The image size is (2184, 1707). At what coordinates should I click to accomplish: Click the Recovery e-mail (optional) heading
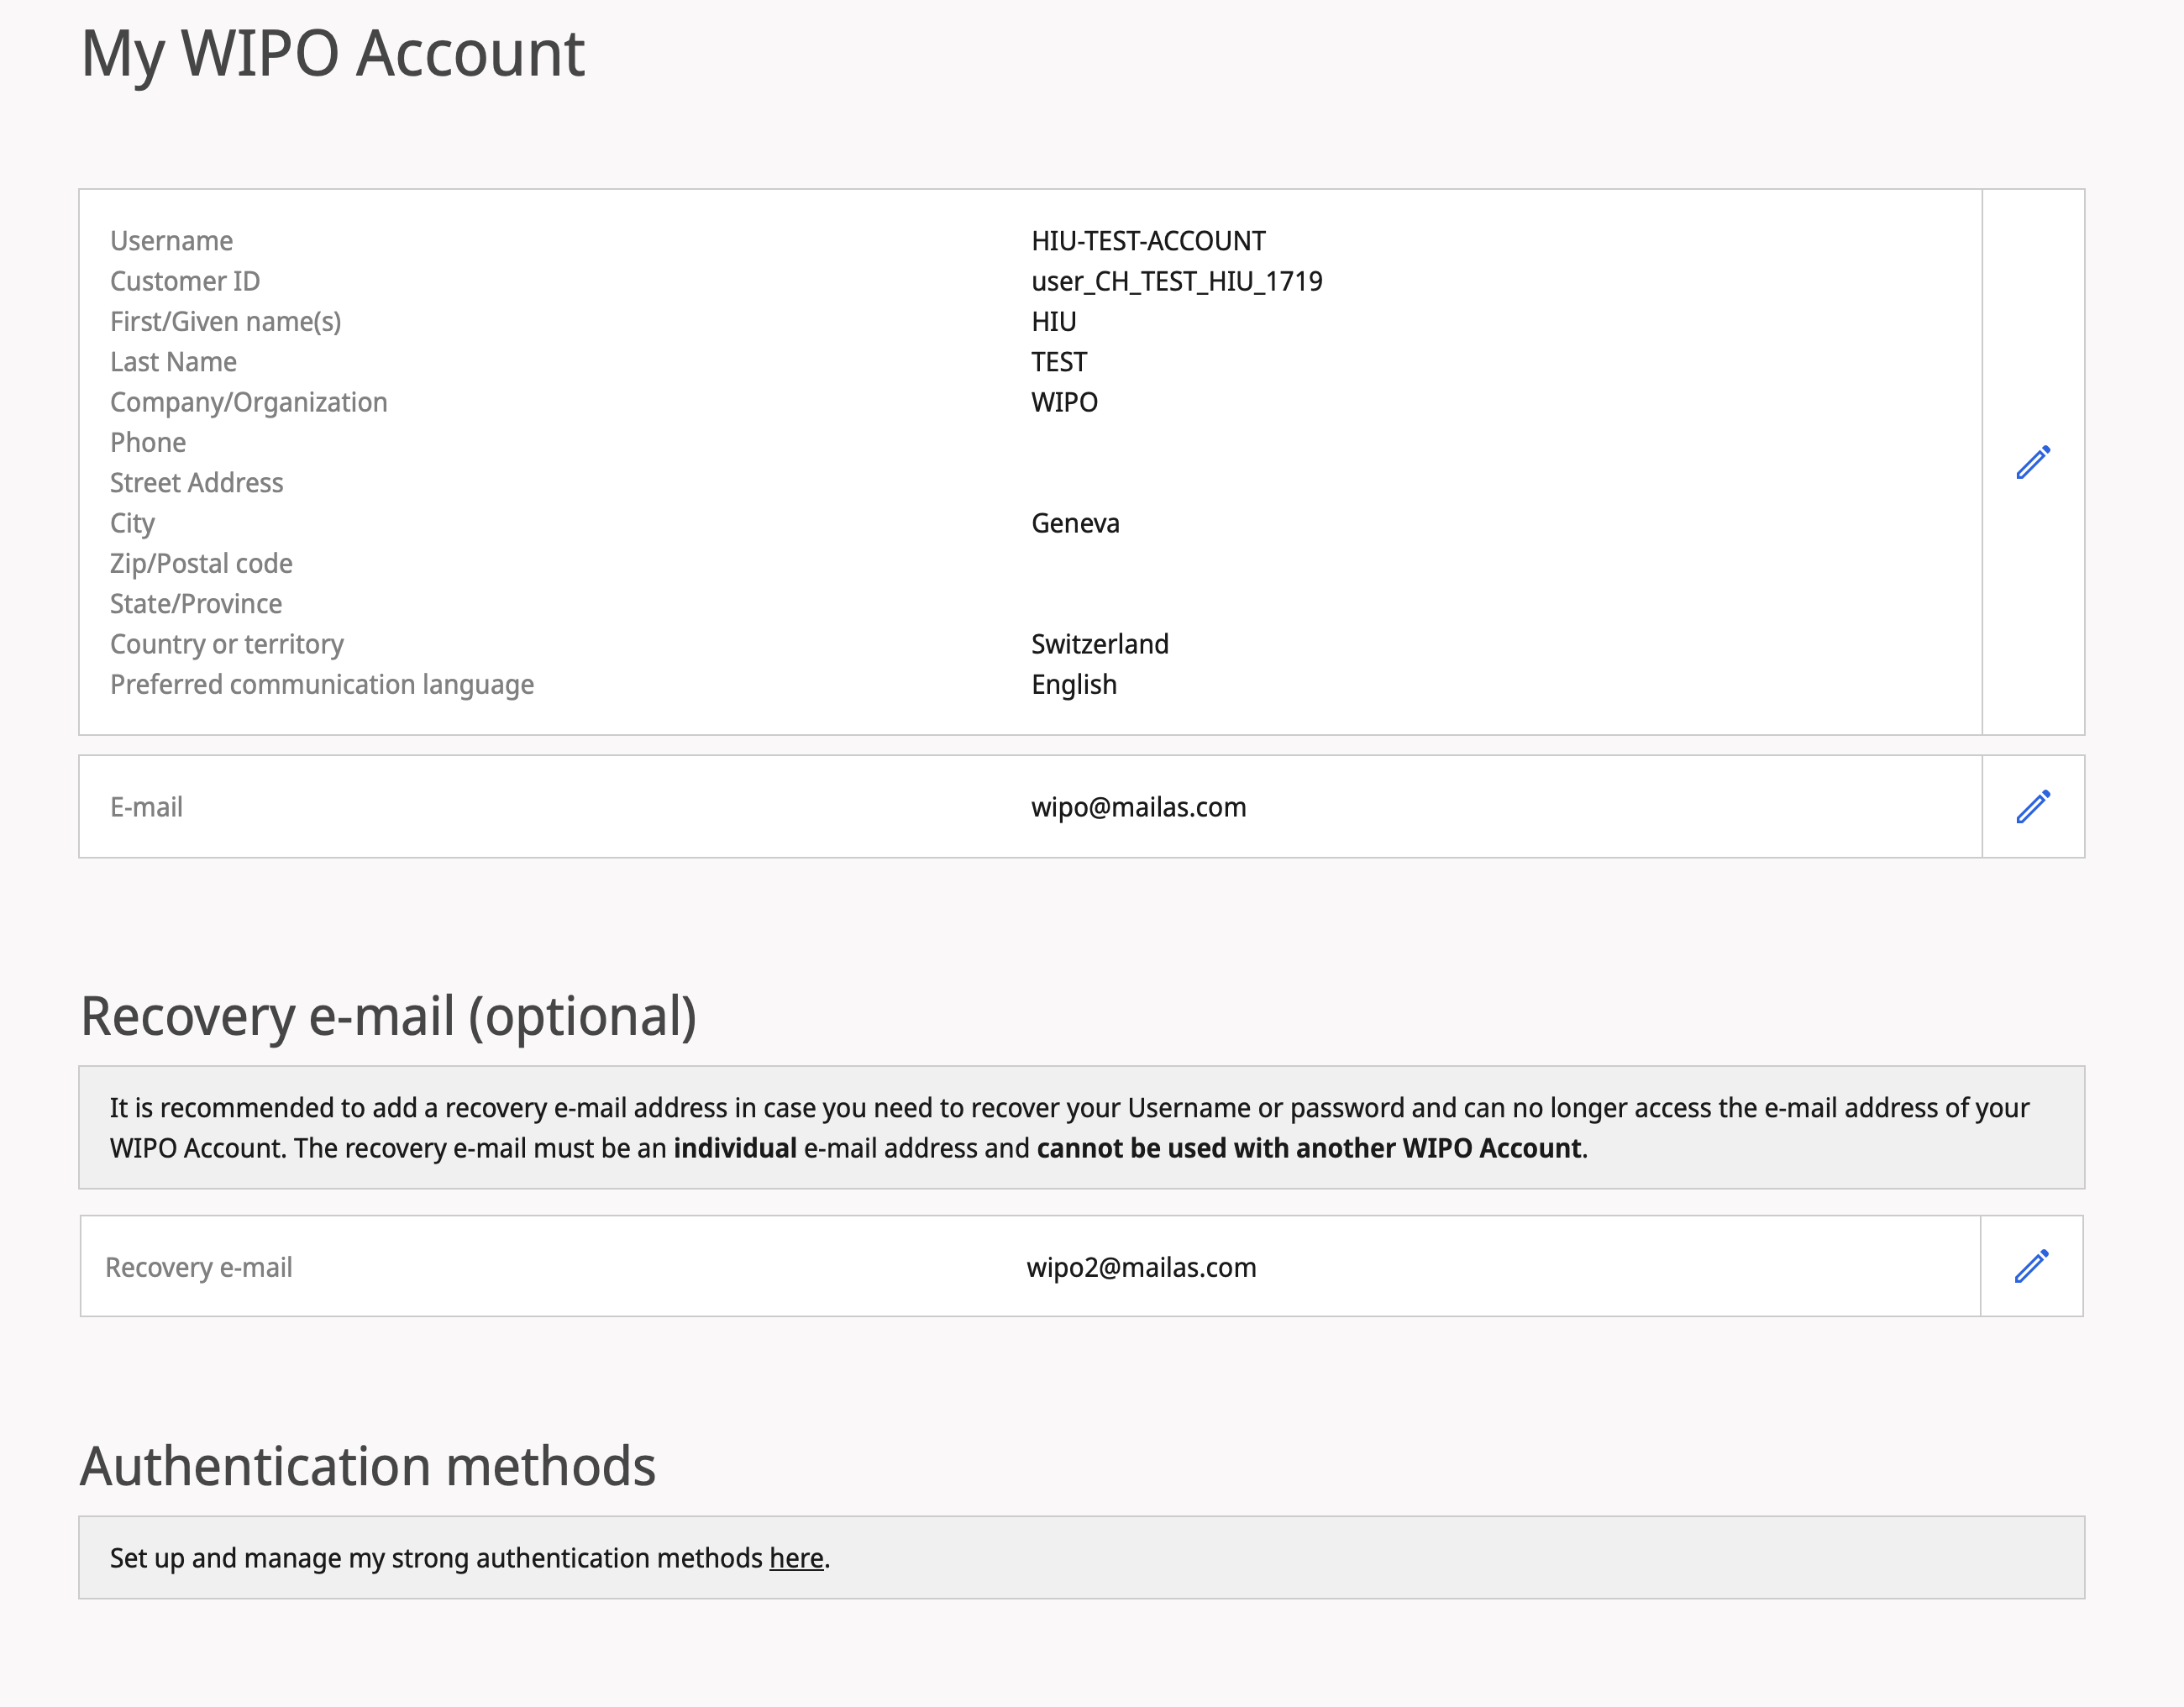388,1016
